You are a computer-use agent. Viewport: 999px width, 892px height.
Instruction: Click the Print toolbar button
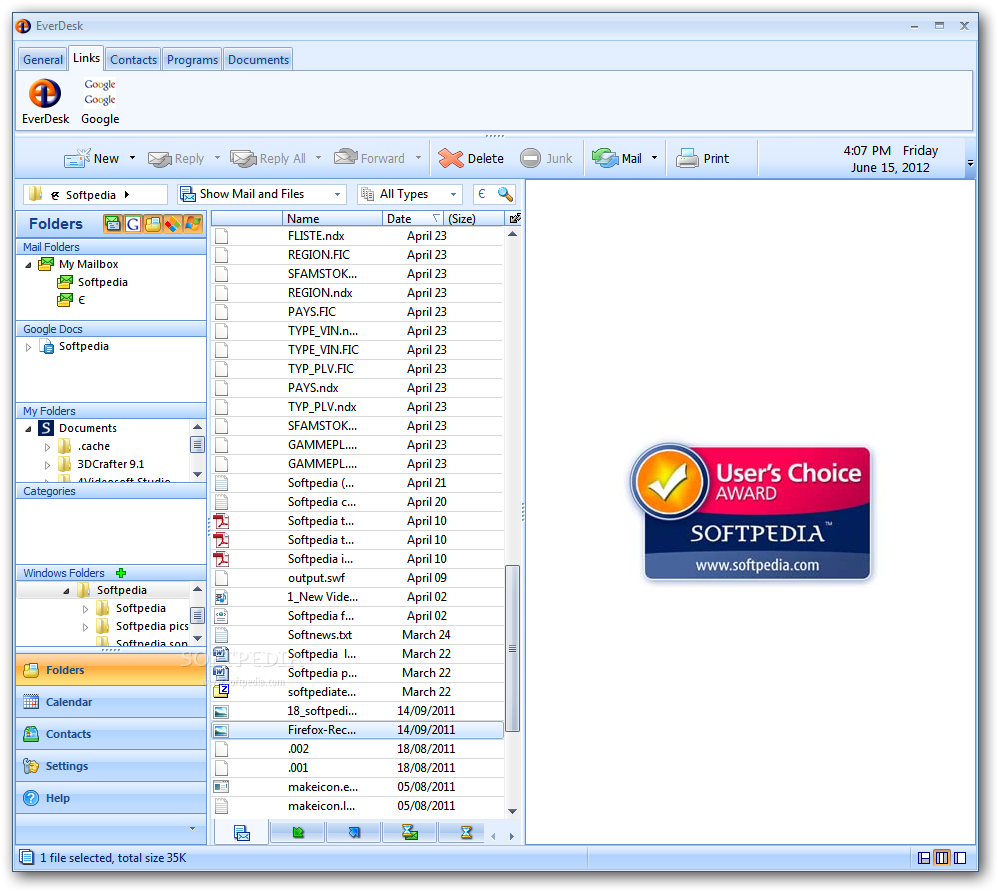pyautogui.click(x=703, y=158)
